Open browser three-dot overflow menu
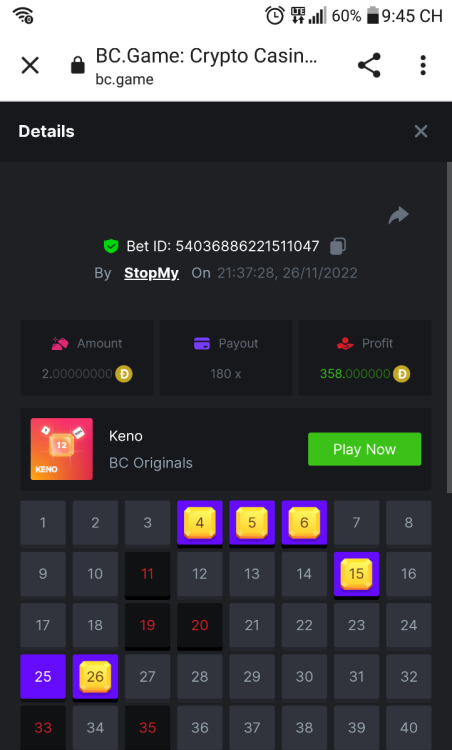The height and width of the screenshot is (750, 452). pyautogui.click(x=423, y=65)
